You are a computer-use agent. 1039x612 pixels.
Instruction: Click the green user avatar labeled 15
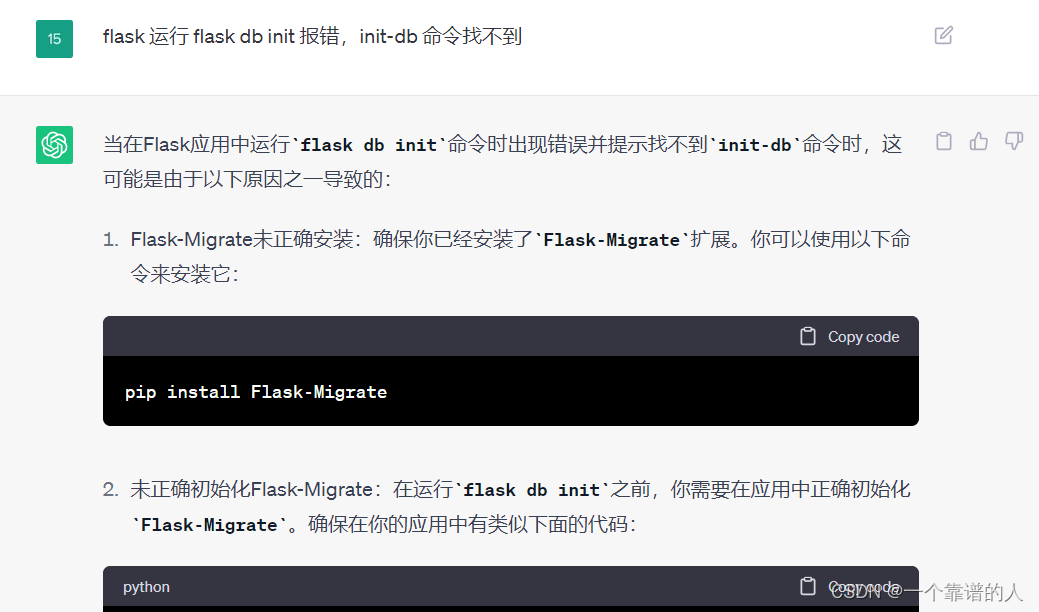[54, 39]
